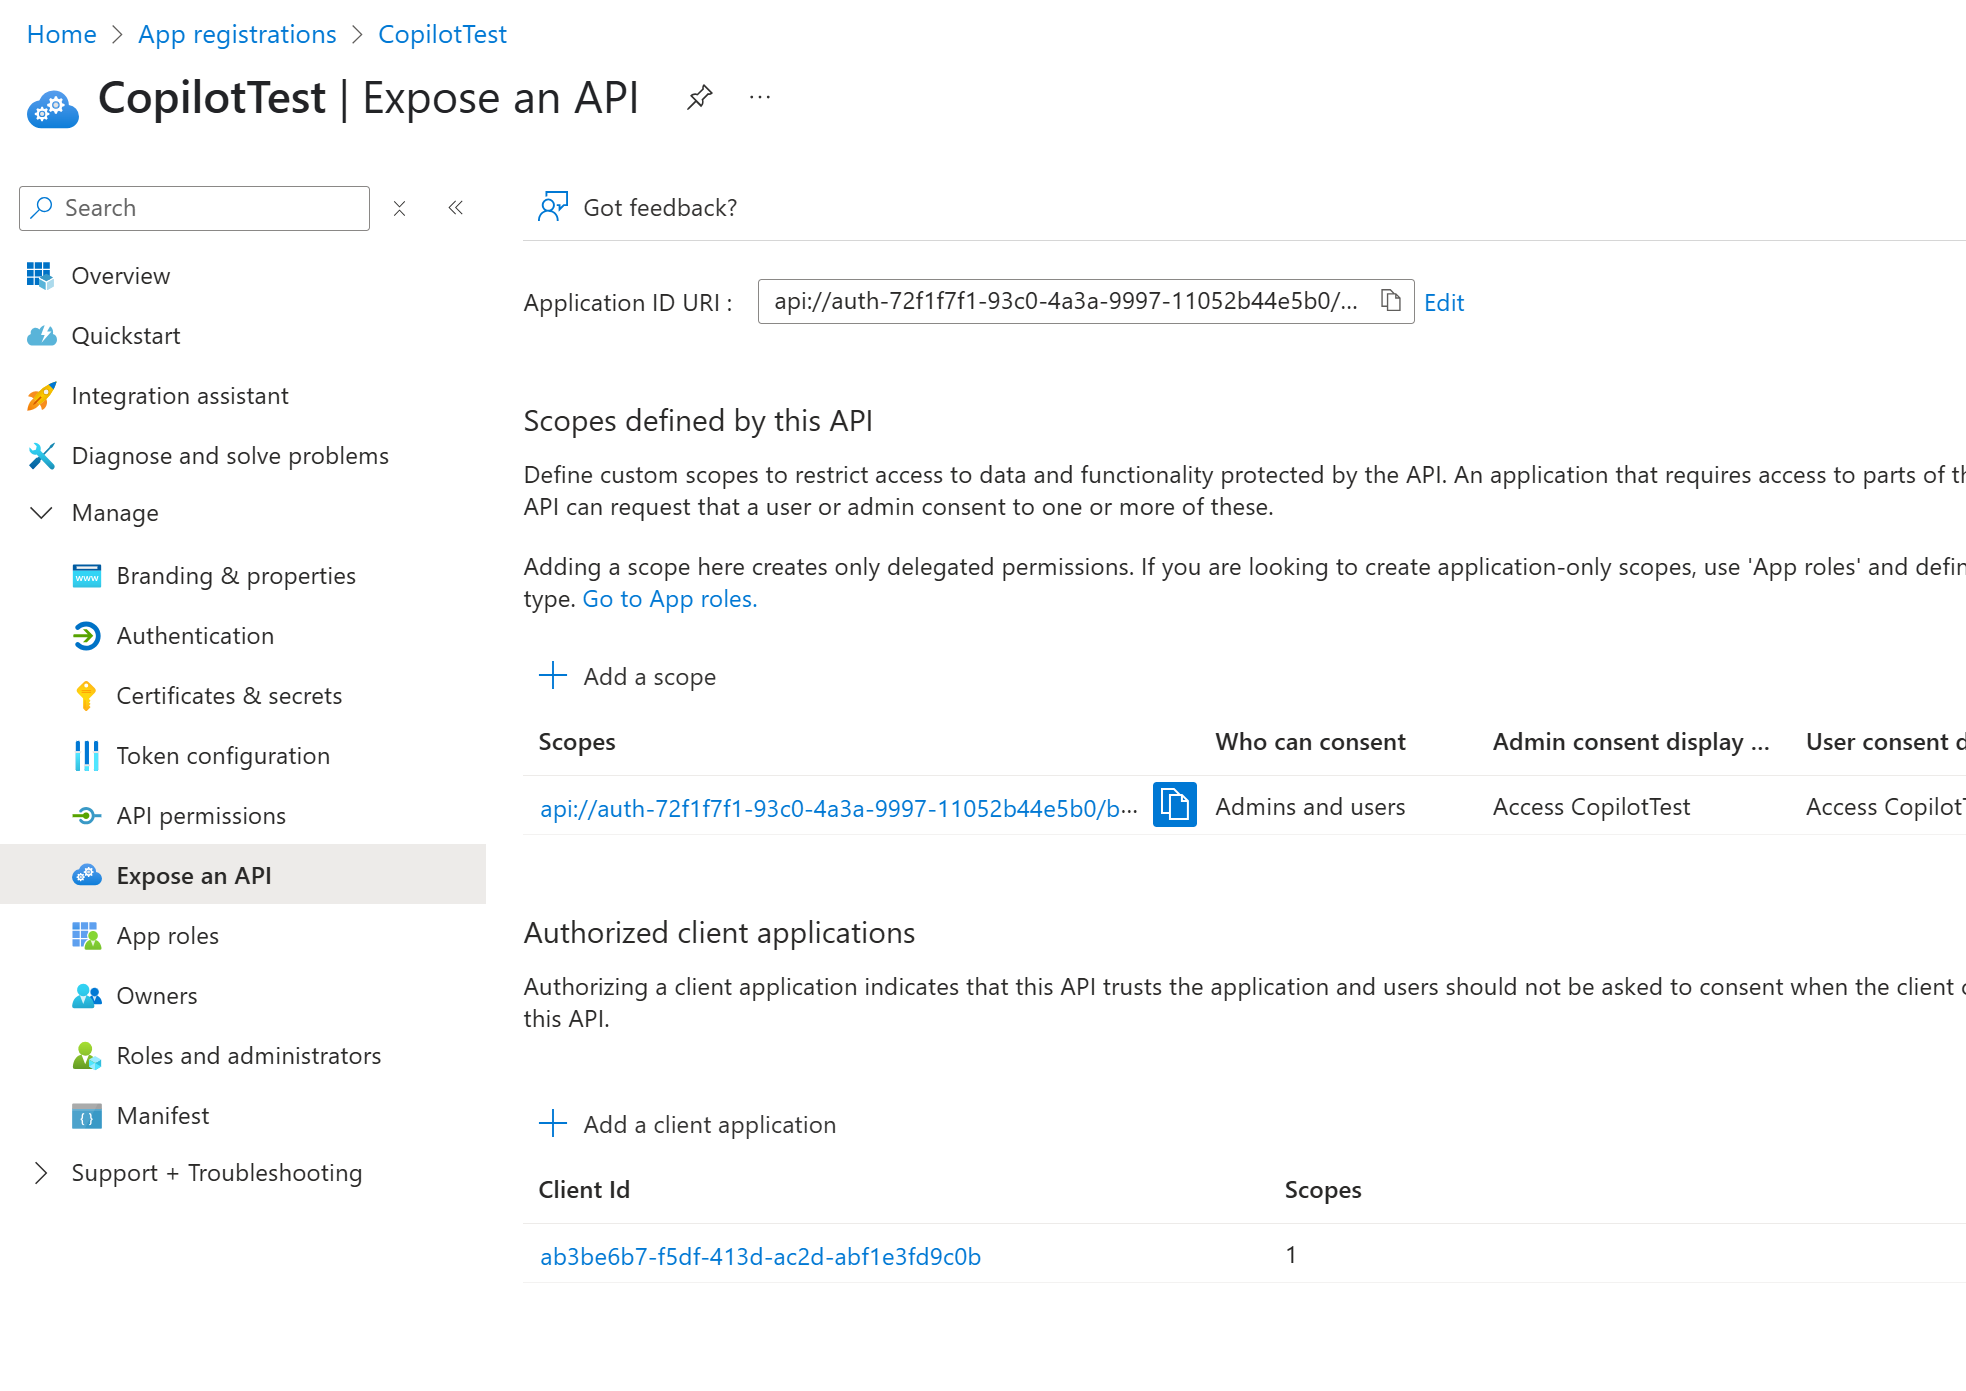The height and width of the screenshot is (1391, 1966).
Task: Click the Manifest braces icon
Action: pos(87,1116)
